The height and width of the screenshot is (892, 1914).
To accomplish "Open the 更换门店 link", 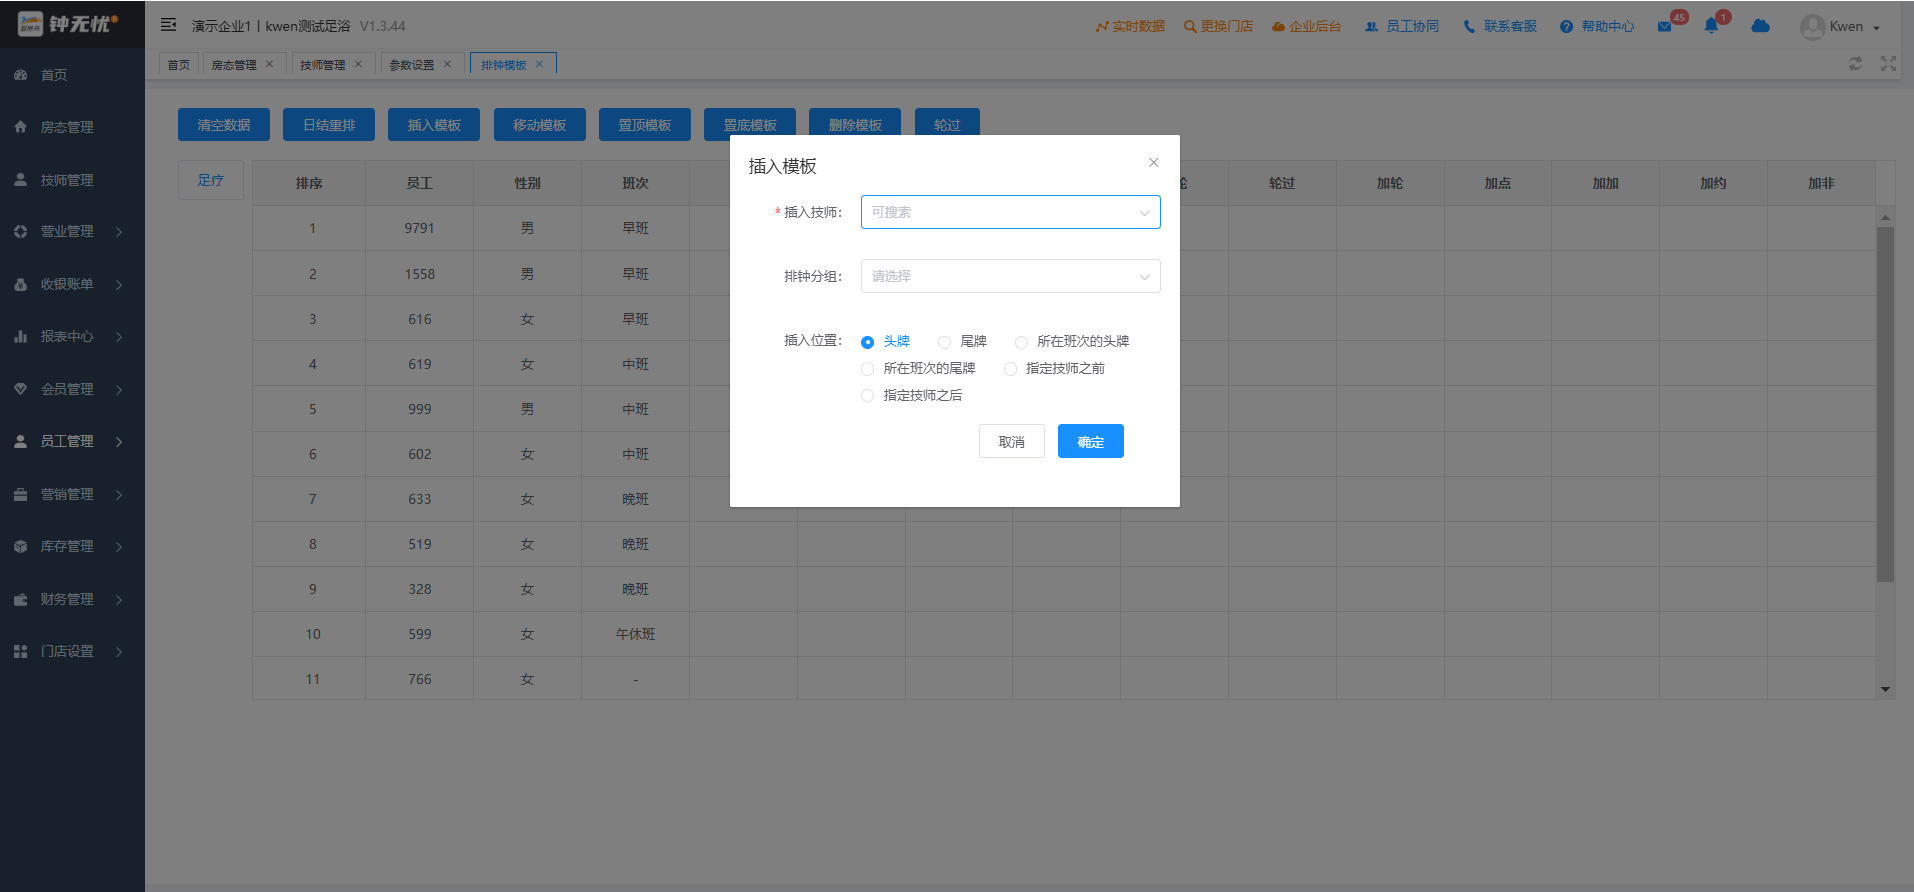I will (x=1218, y=26).
